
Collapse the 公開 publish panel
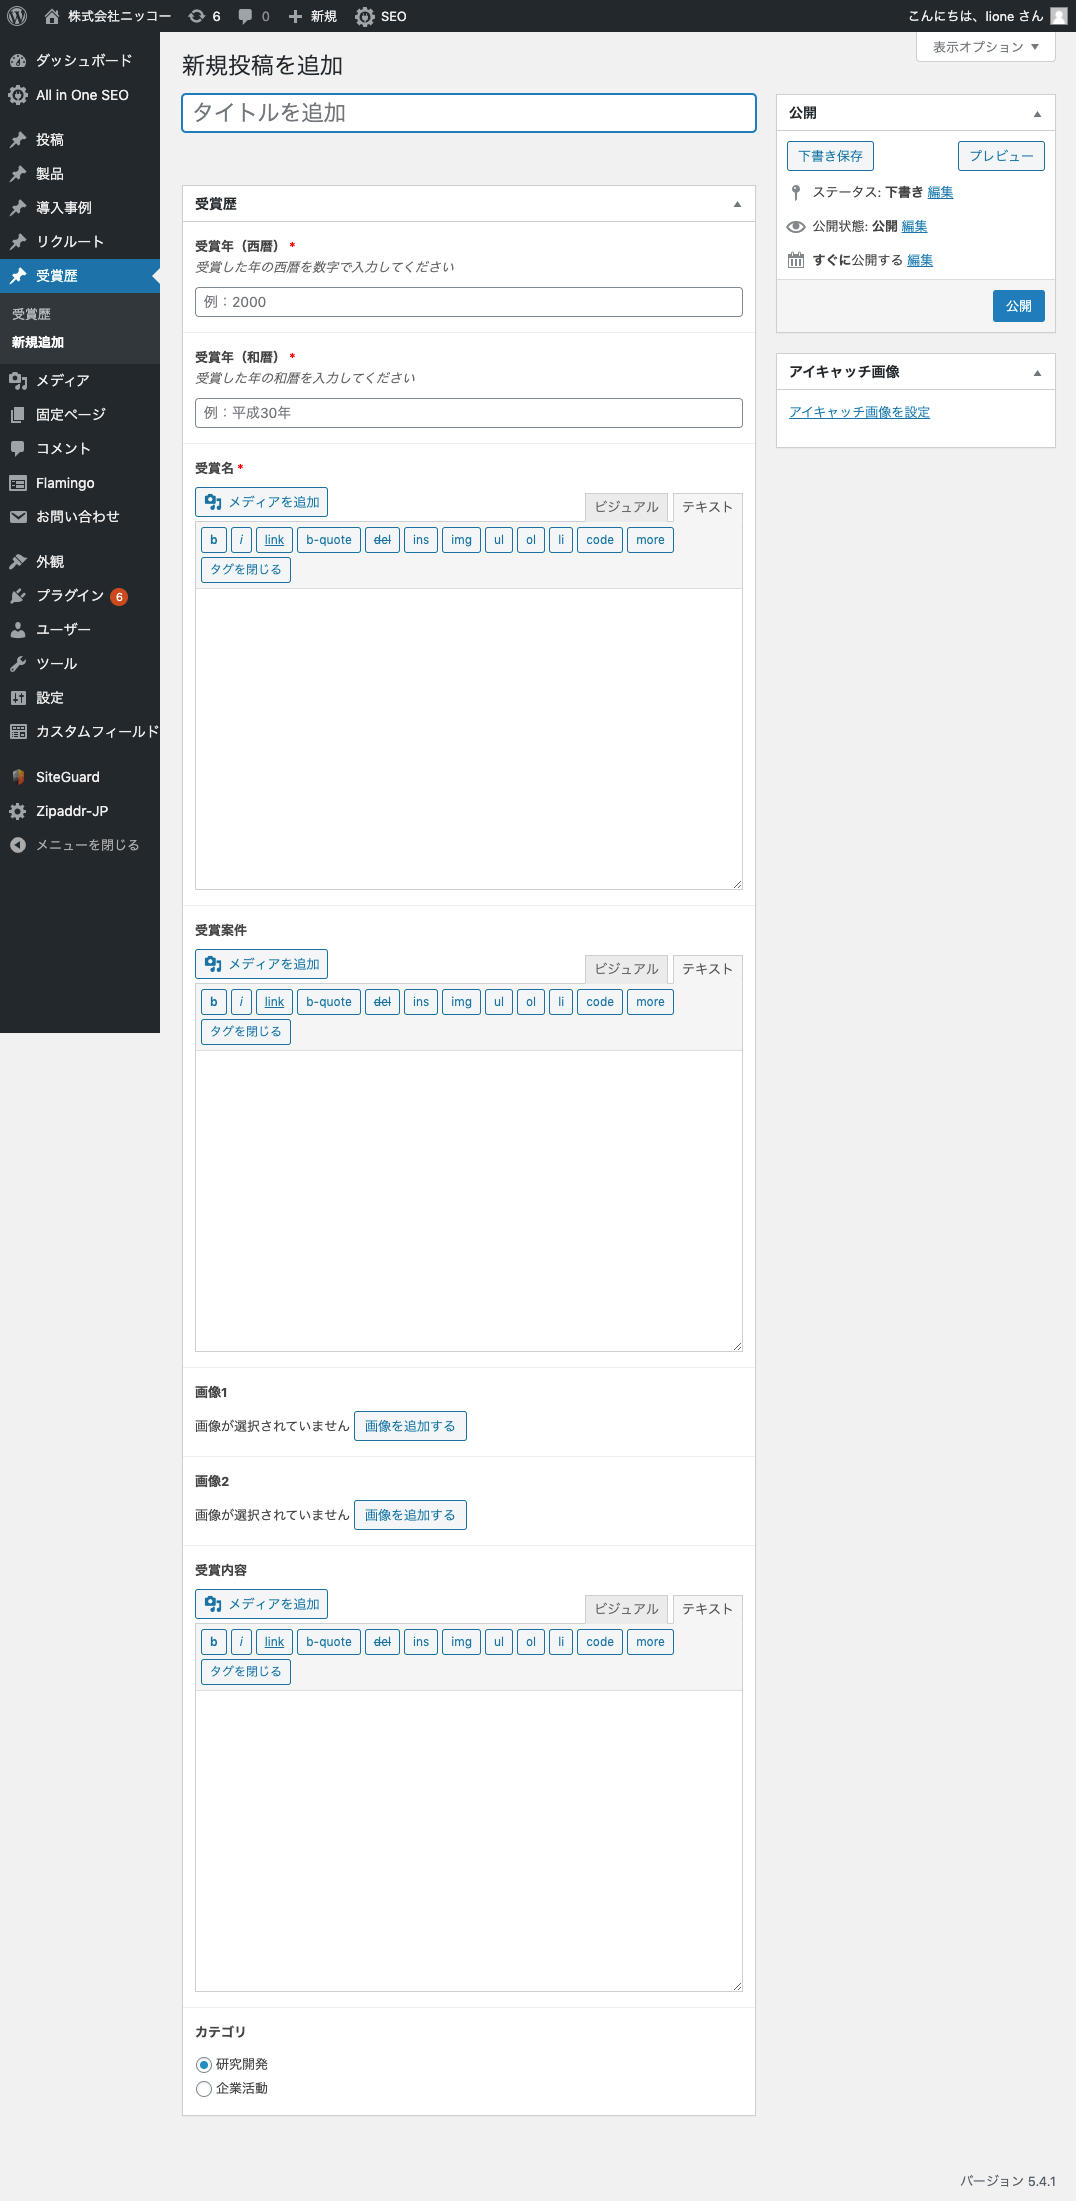(x=1037, y=114)
